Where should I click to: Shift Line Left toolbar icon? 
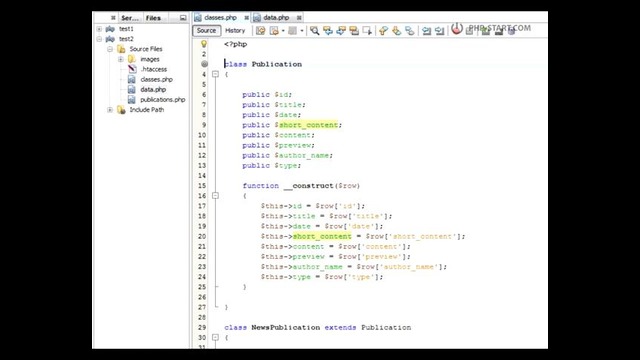point(427,31)
